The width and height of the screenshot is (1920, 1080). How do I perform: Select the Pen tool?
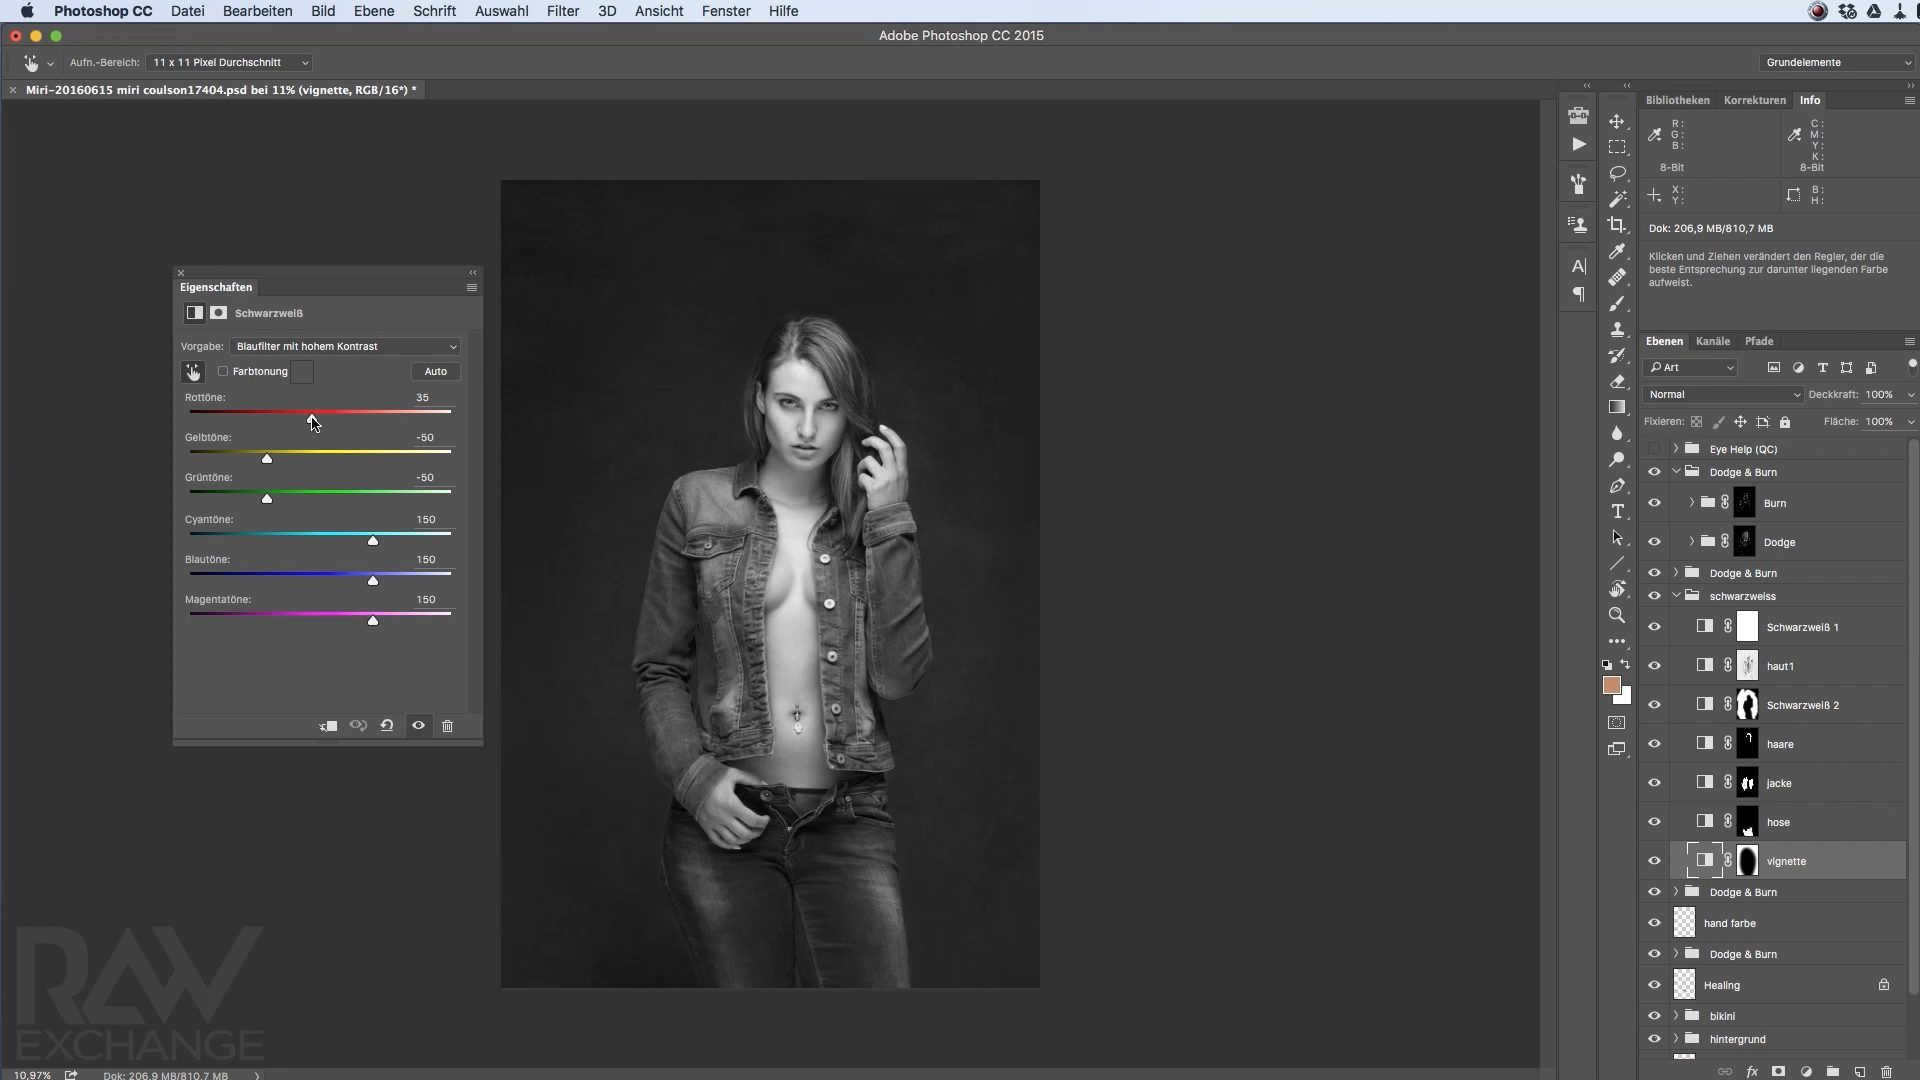tap(1617, 485)
